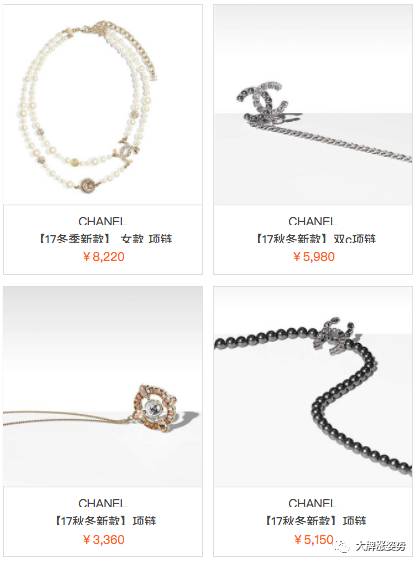Click the WeChat watermark icon
The height and width of the screenshot is (564, 418).
click(x=343, y=546)
